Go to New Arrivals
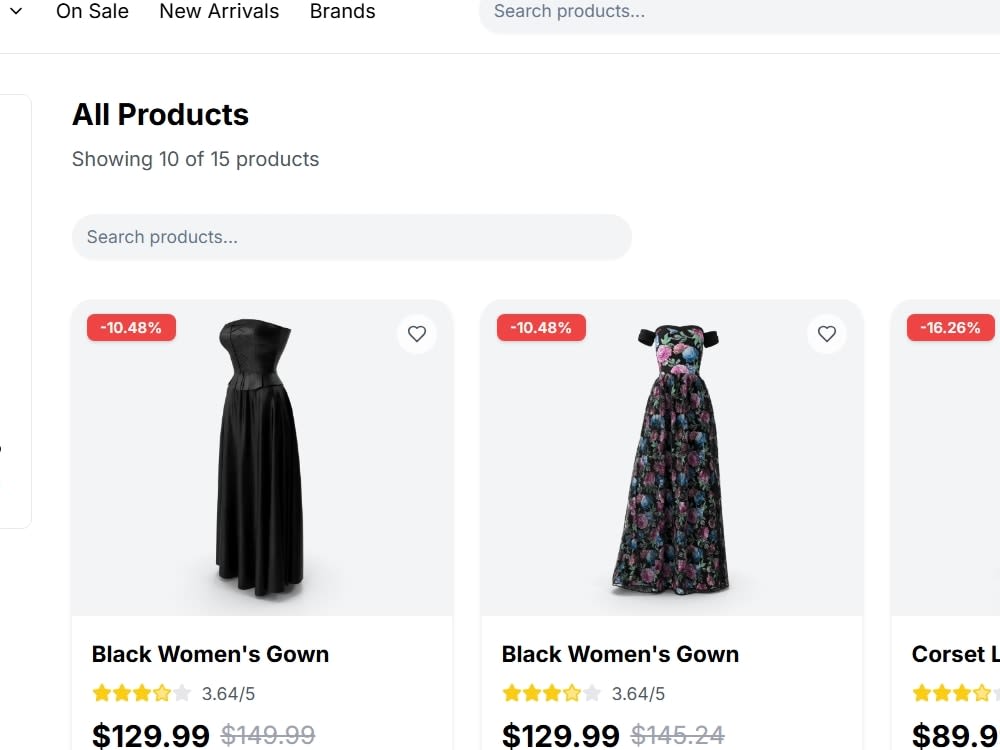This screenshot has width=1000, height=750. click(x=219, y=11)
